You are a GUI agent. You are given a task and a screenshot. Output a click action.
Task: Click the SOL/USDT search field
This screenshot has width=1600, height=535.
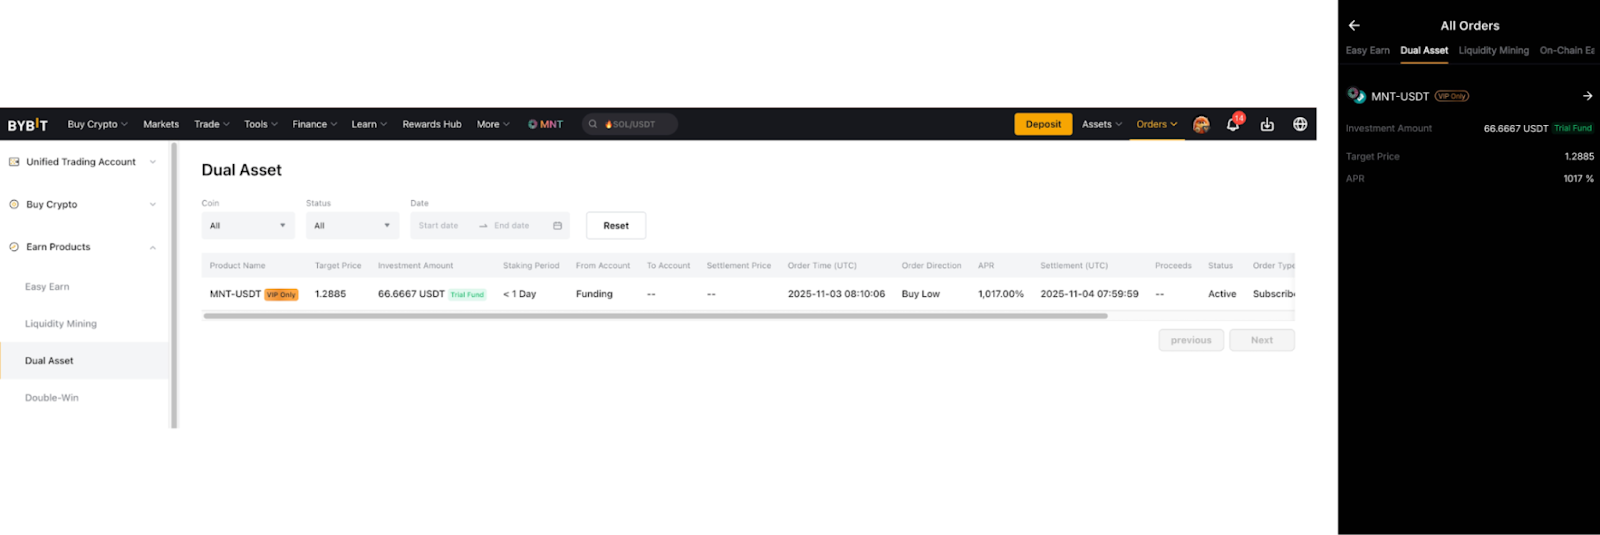pyautogui.click(x=630, y=124)
